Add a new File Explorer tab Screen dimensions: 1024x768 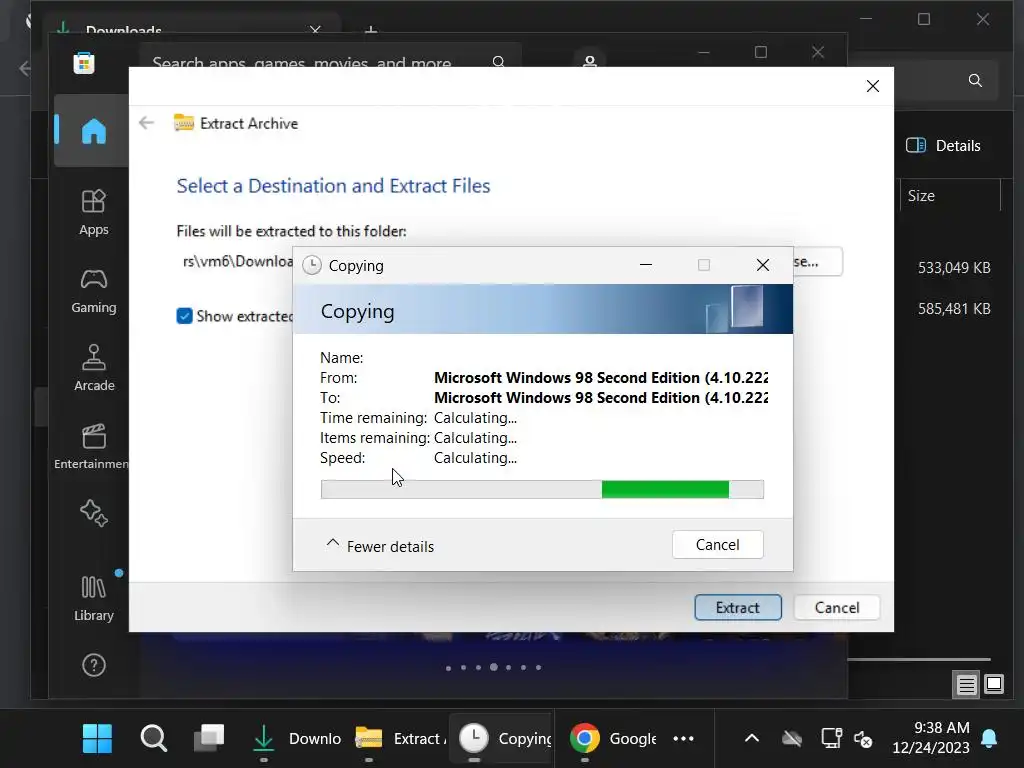click(370, 29)
